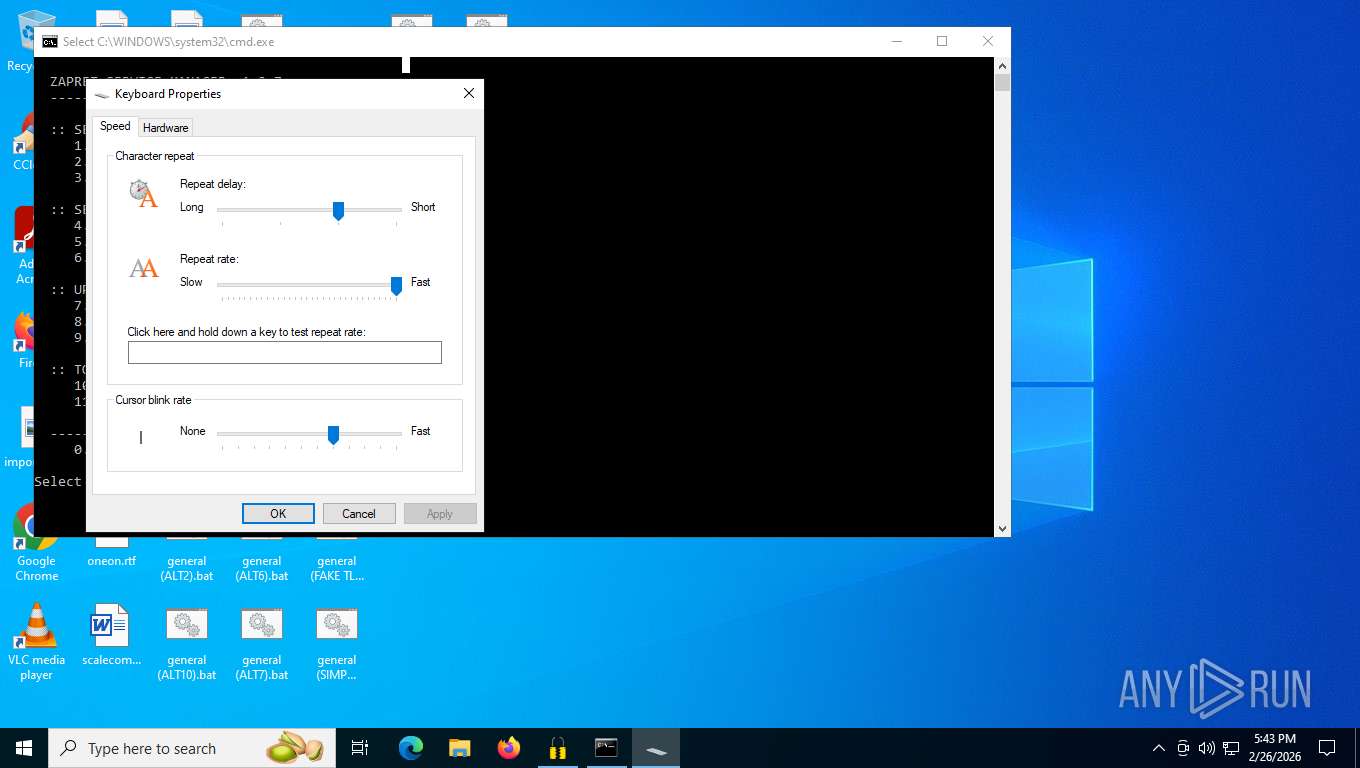Click the repeat rate test field
This screenshot has width=1360, height=768.
coord(285,352)
